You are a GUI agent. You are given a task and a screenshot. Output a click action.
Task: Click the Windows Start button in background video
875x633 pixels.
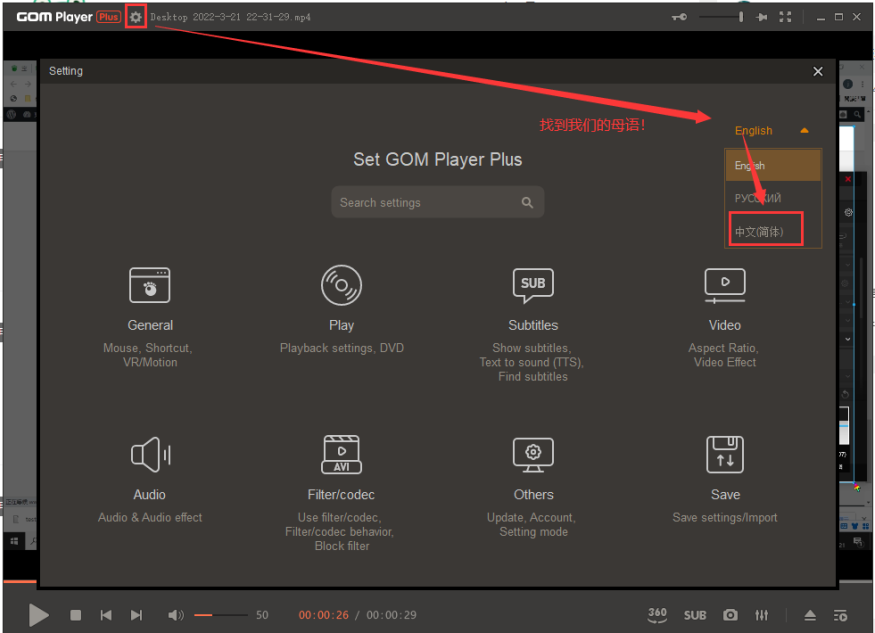click(x=15, y=541)
